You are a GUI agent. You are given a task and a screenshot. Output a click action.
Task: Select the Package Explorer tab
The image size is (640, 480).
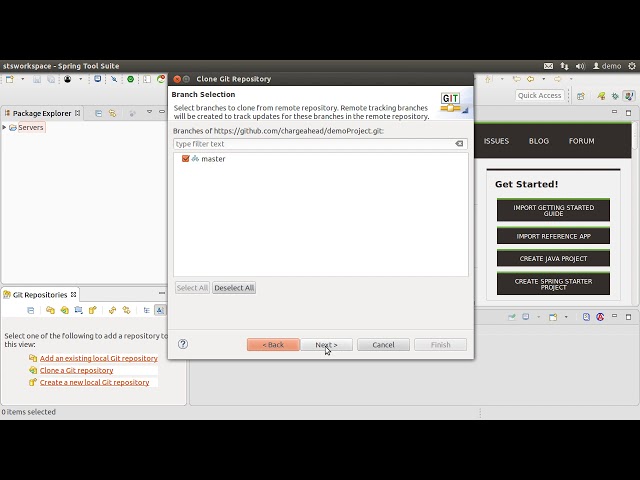coord(42,113)
